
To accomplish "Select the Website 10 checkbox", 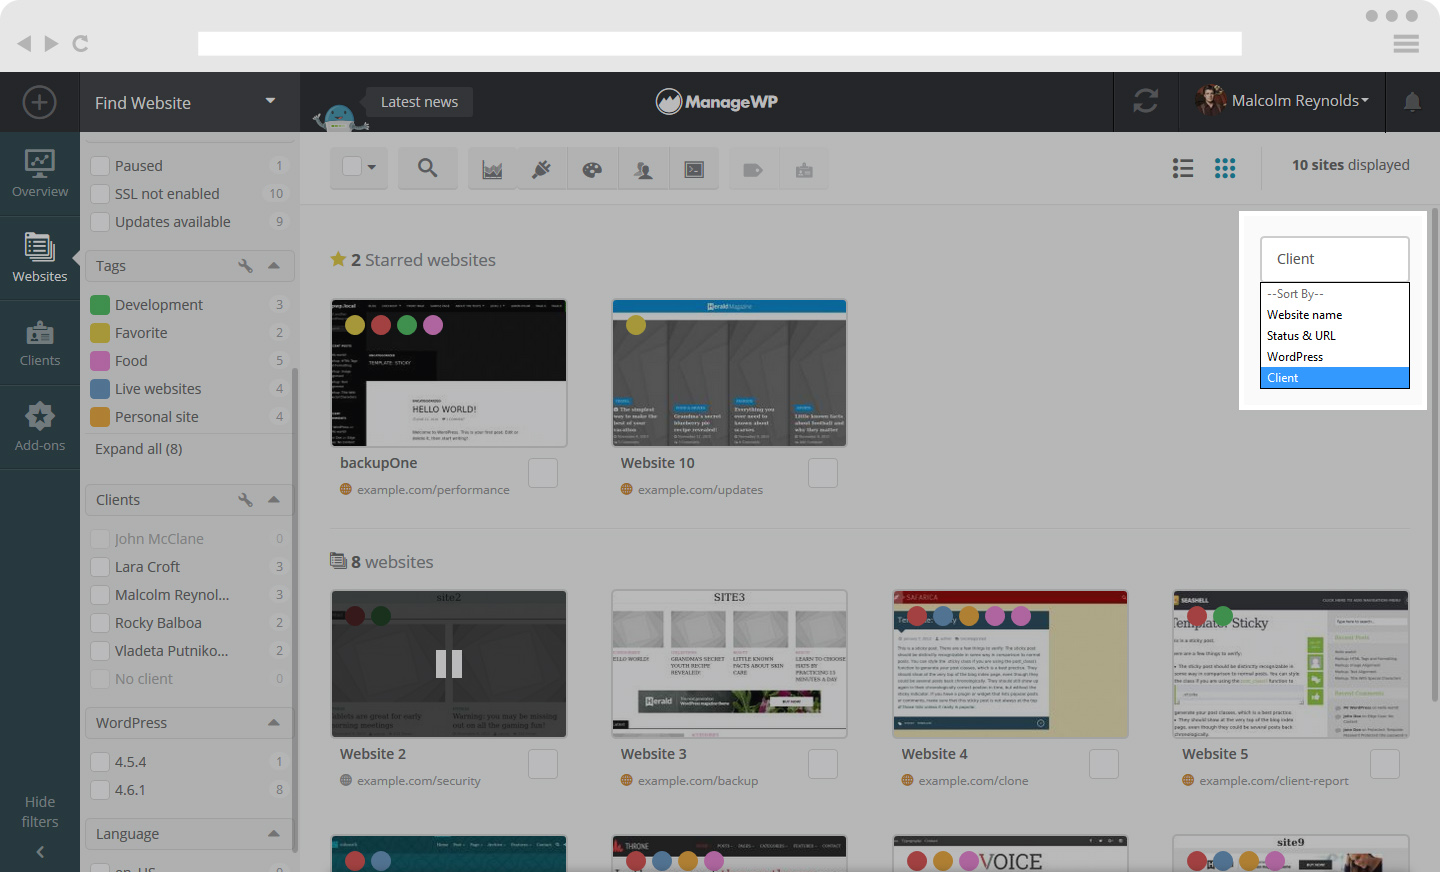I will (823, 473).
